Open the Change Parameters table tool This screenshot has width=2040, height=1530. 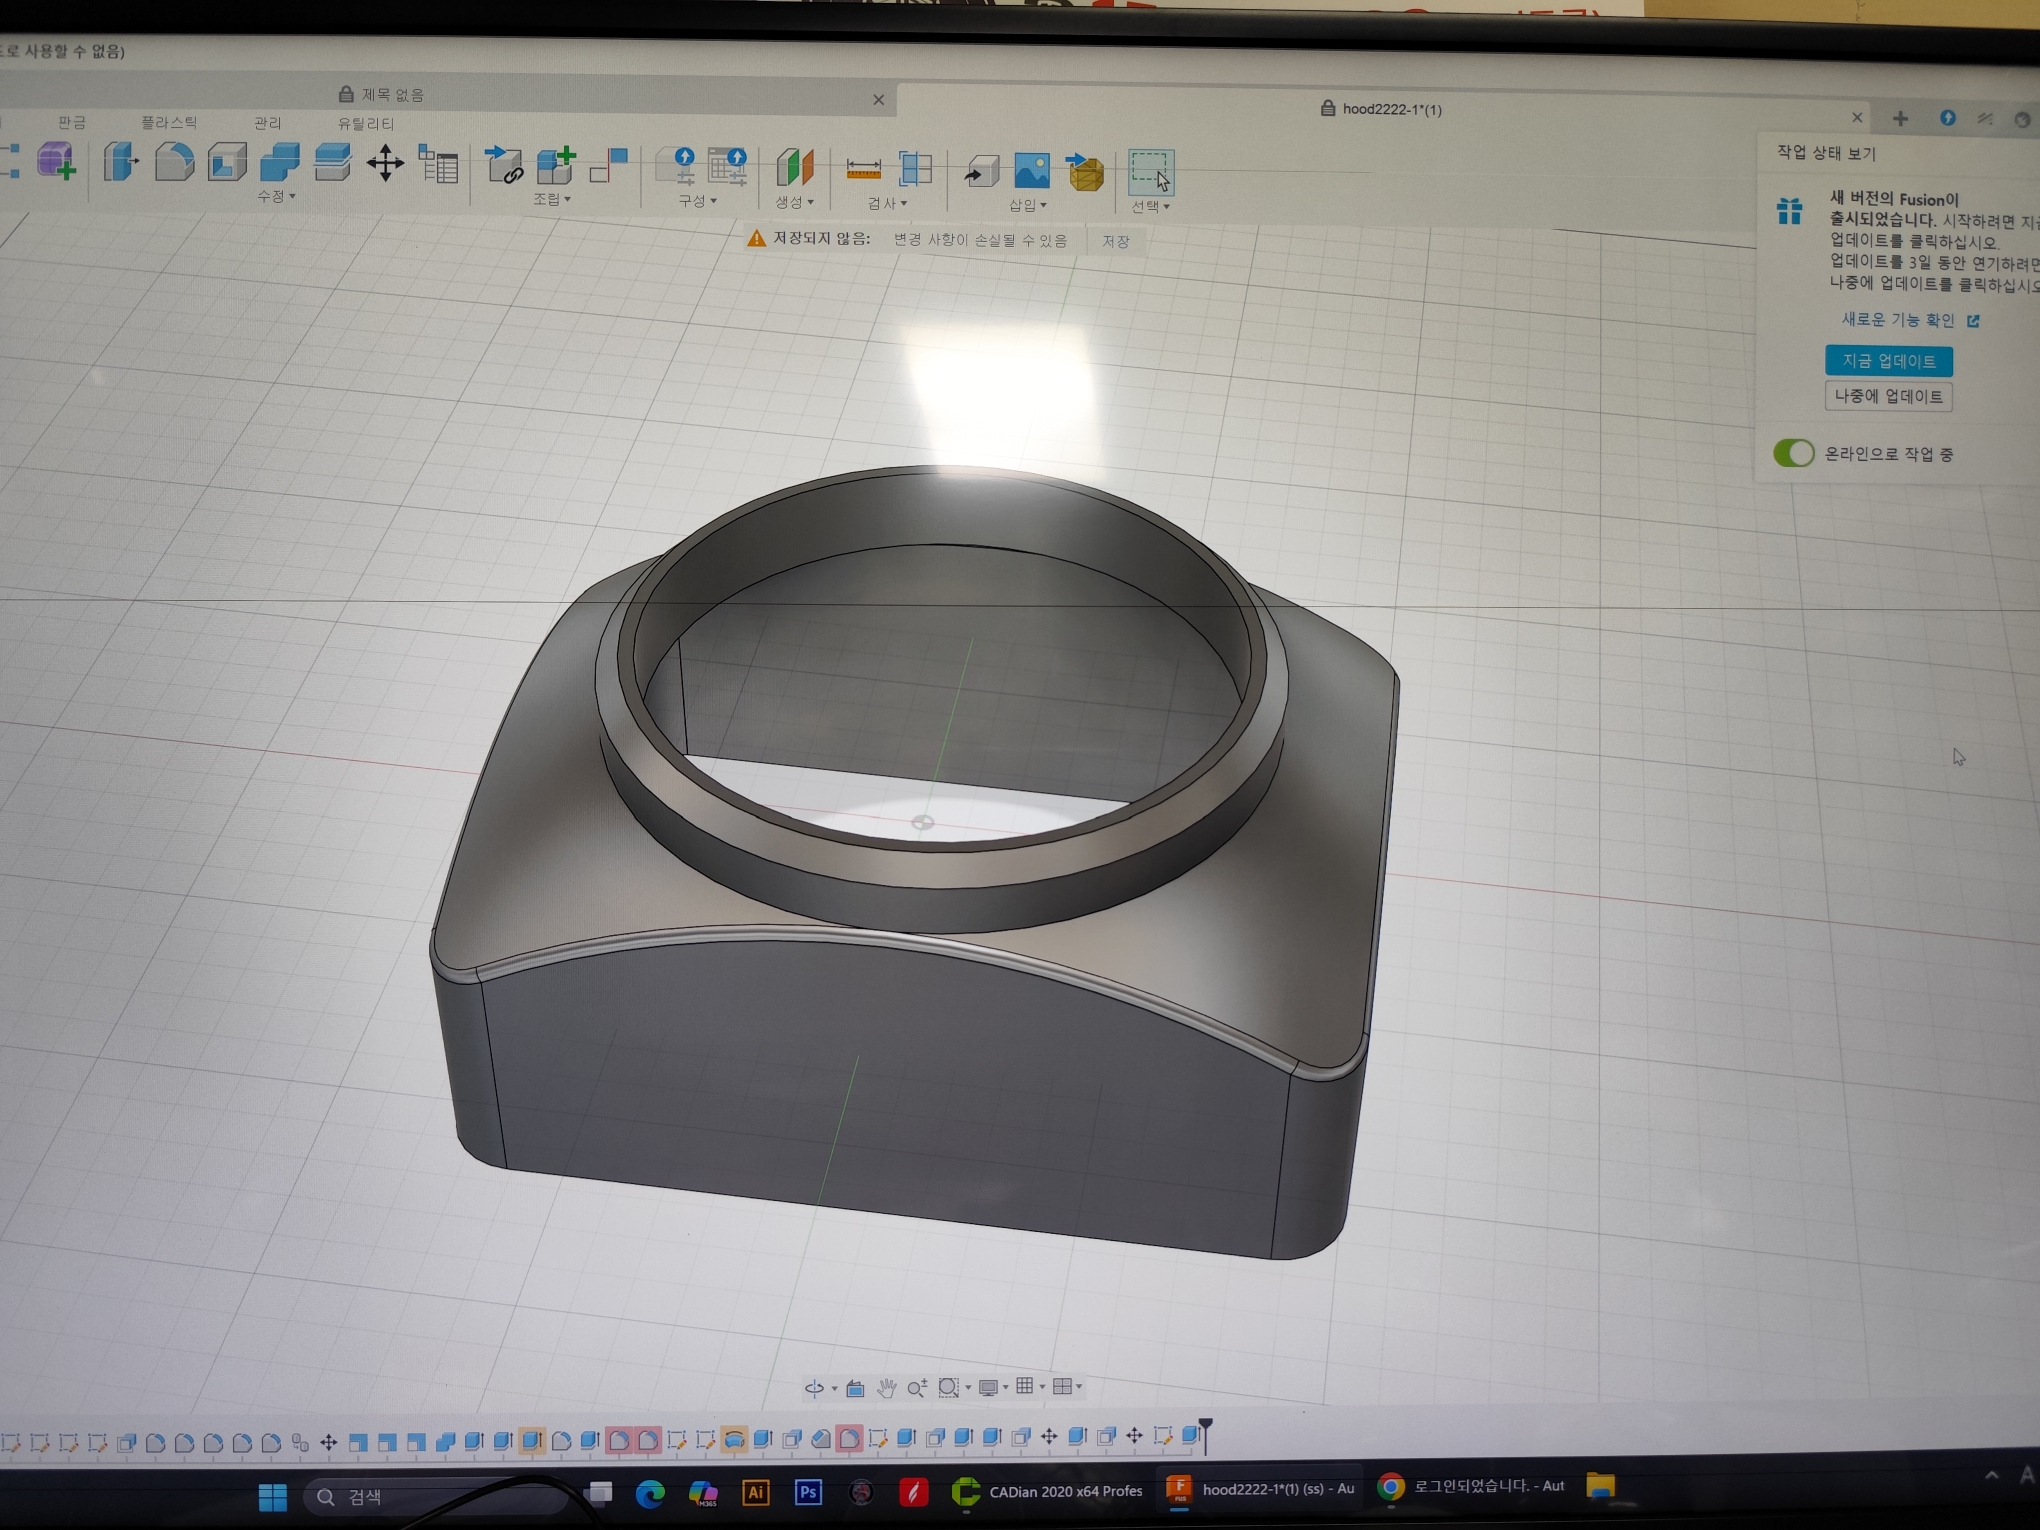[x=438, y=164]
